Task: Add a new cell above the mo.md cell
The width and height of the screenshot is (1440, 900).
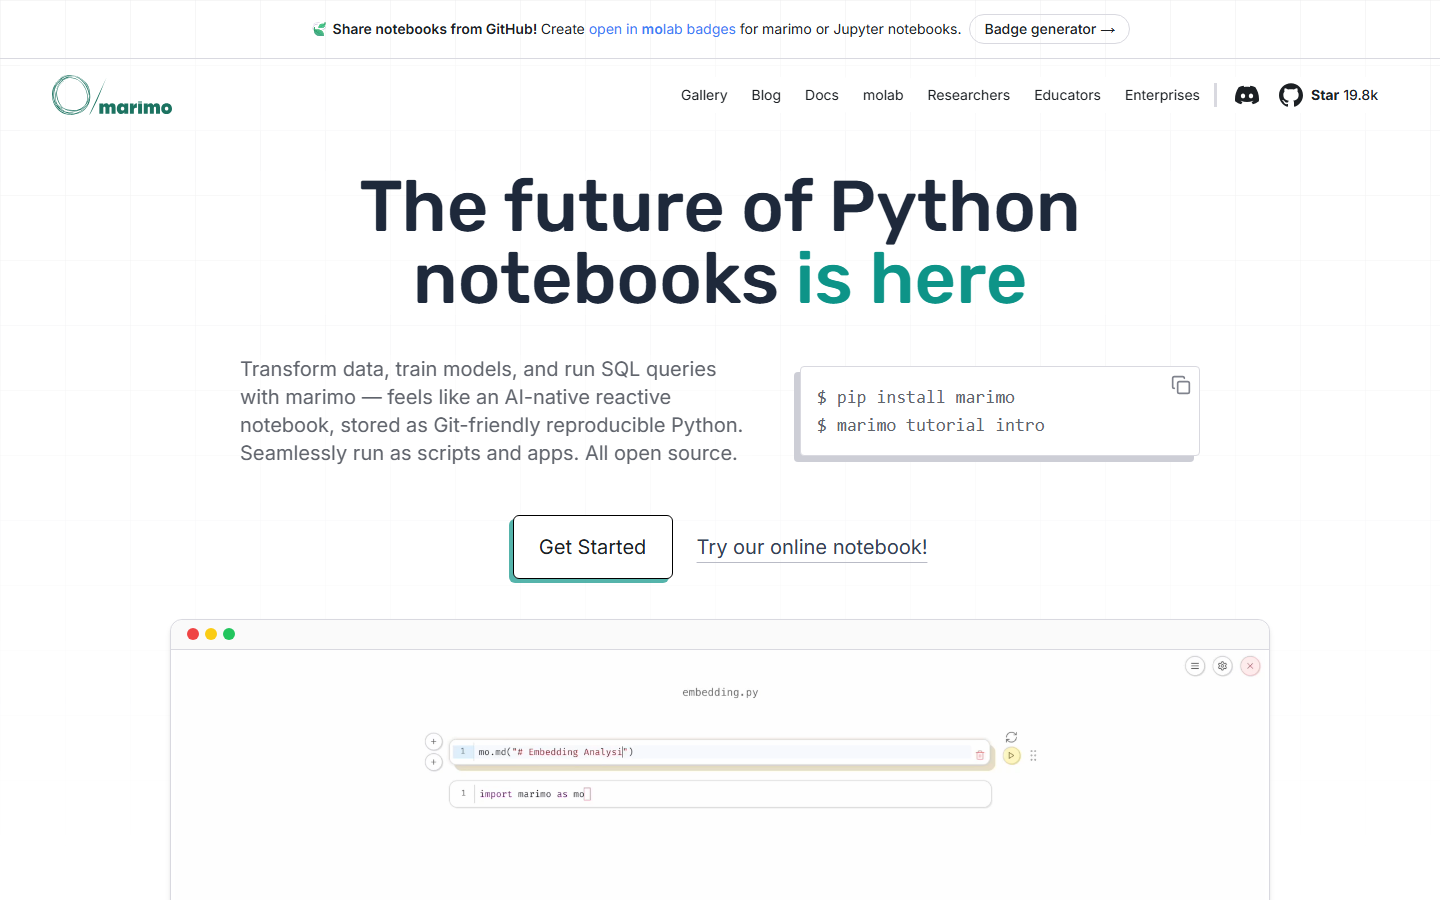Action: (x=433, y=741)
